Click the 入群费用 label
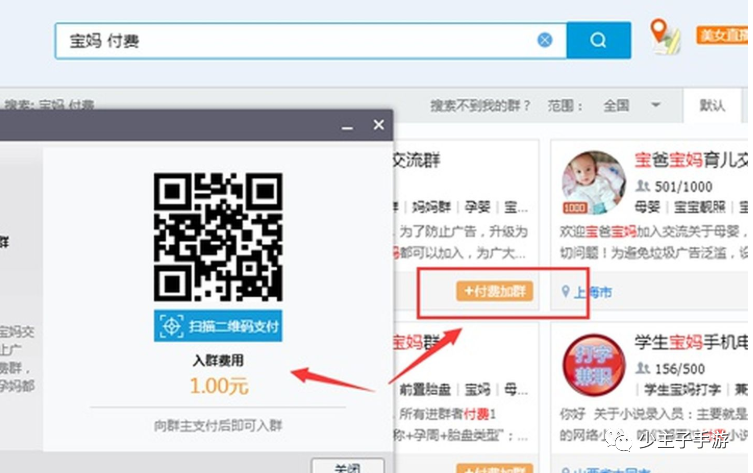Screen dimensions: 753x473 219,360
